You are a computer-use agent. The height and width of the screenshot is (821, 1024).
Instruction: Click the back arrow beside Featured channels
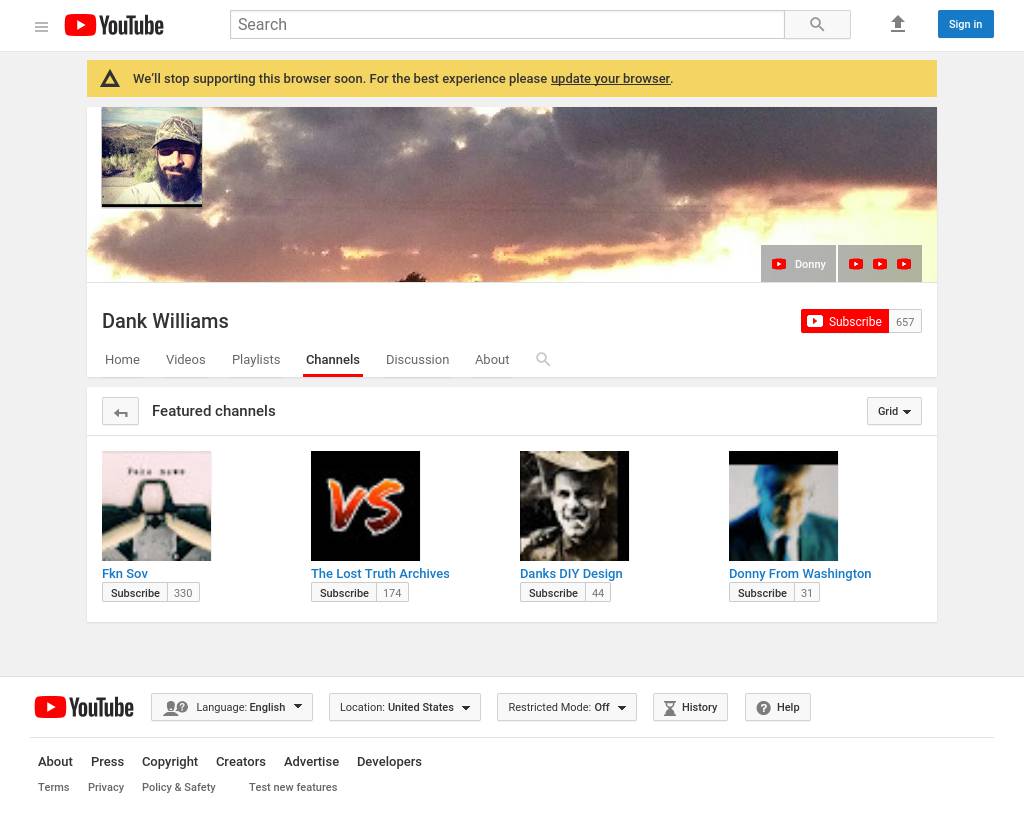[x=120, y=411]
